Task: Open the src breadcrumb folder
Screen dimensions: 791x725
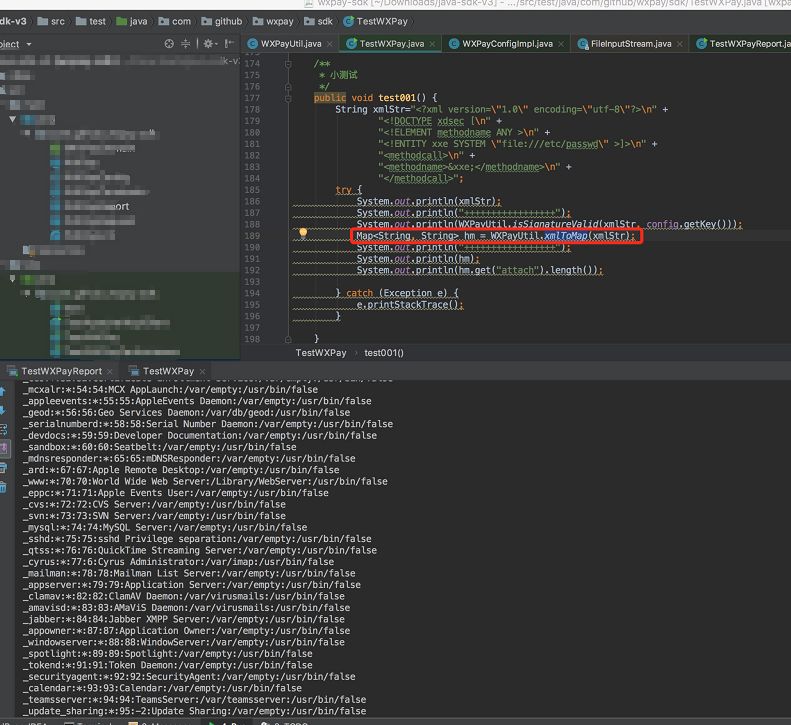Action: pyautogui.click(x=51, y=22)
